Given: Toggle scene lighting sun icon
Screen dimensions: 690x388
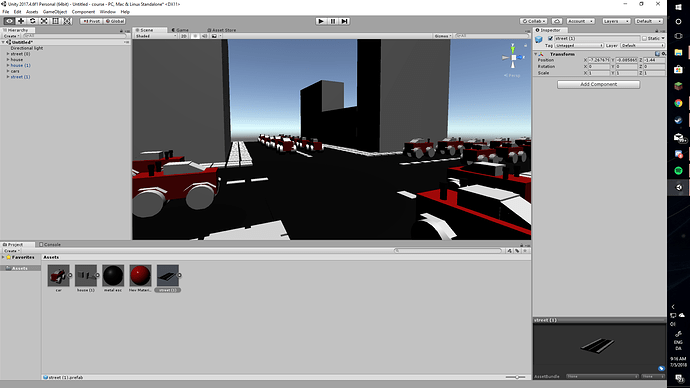Looking at the screenshot, I should coord(195,36).
